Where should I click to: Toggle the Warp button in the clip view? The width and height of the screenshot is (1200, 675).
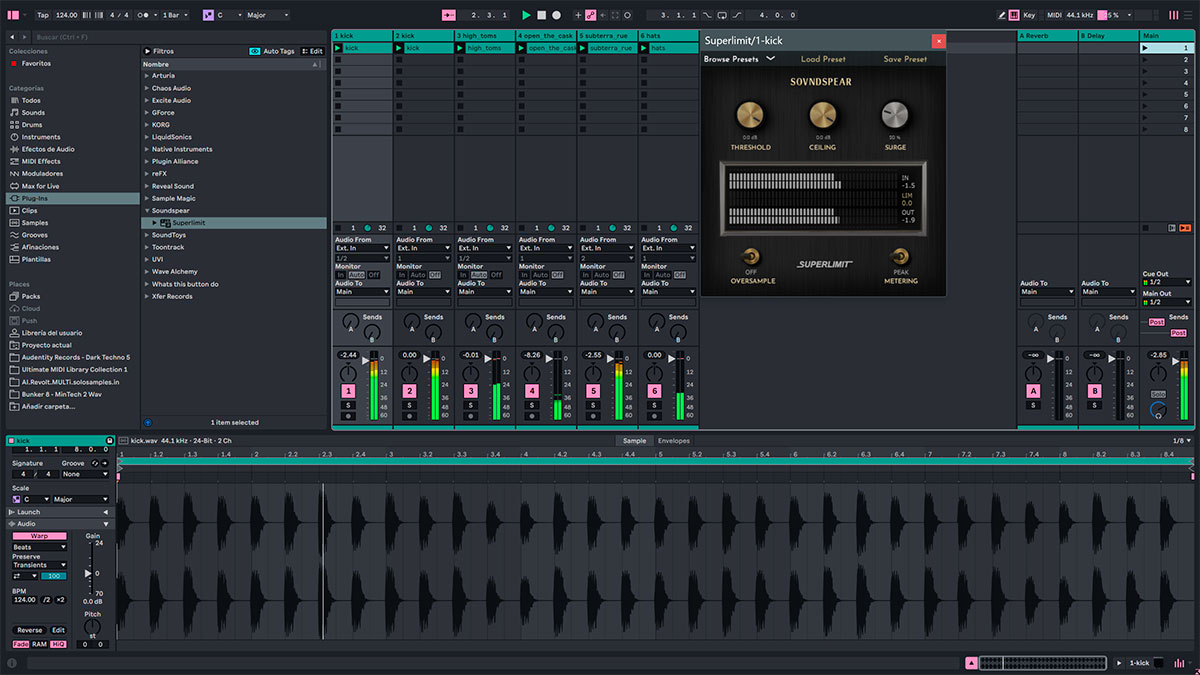coord(40,536)
